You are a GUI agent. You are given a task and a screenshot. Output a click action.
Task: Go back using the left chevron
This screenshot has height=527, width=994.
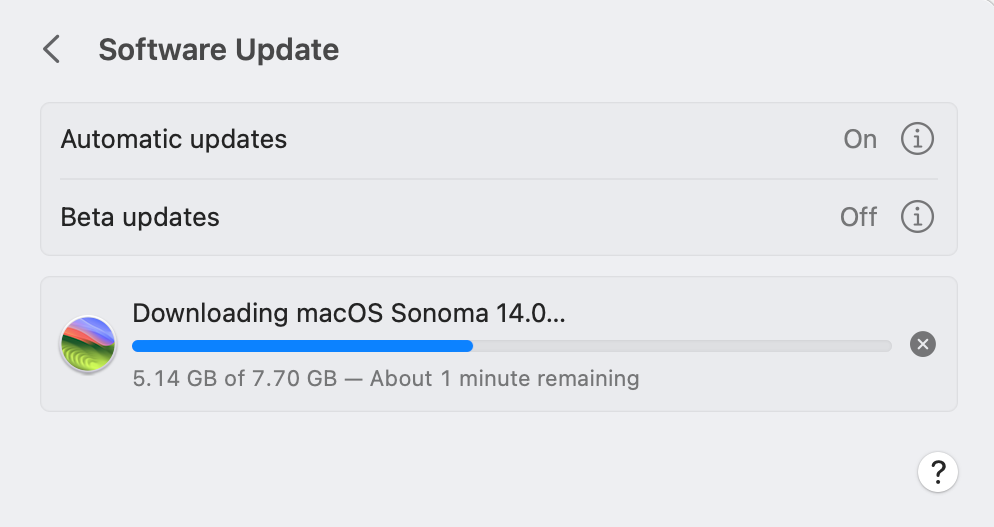(52, 49)
